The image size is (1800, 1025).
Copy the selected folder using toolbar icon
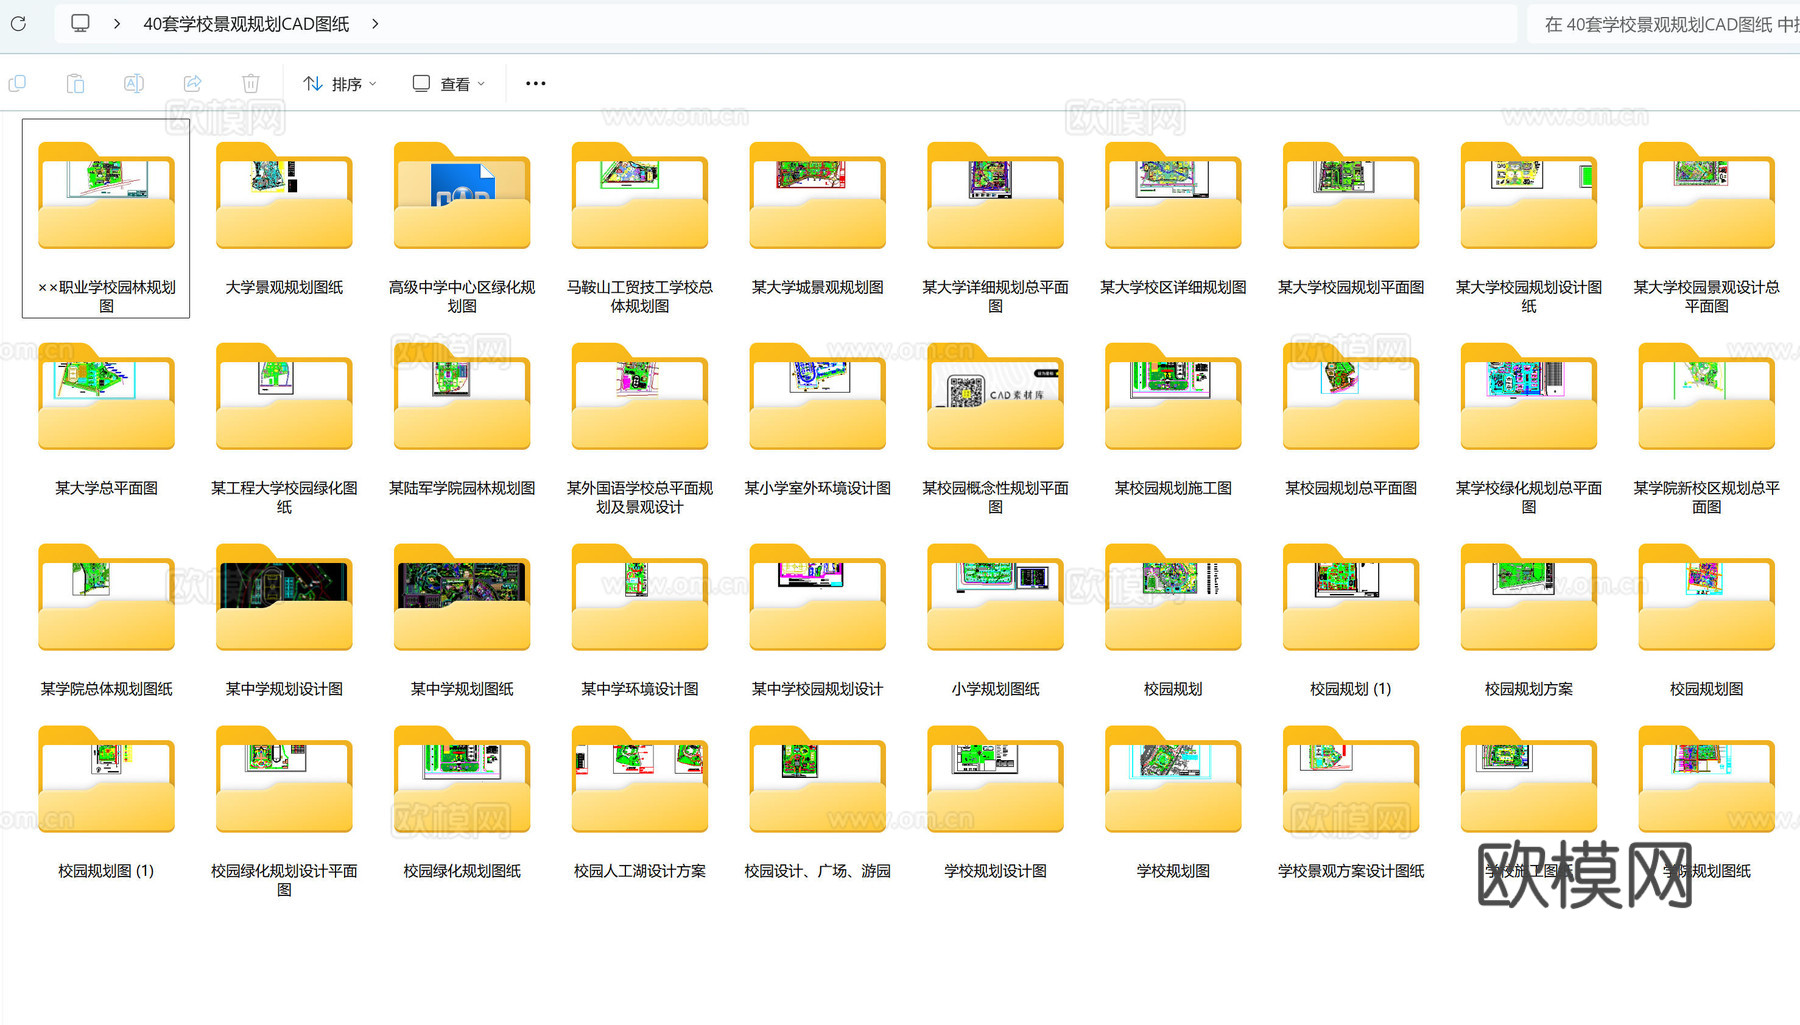pyautogui.click(x=17, y=83)
